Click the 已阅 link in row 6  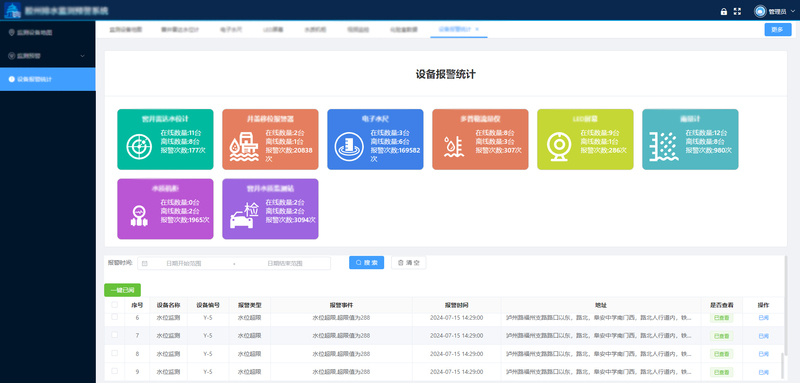point(763,318)
